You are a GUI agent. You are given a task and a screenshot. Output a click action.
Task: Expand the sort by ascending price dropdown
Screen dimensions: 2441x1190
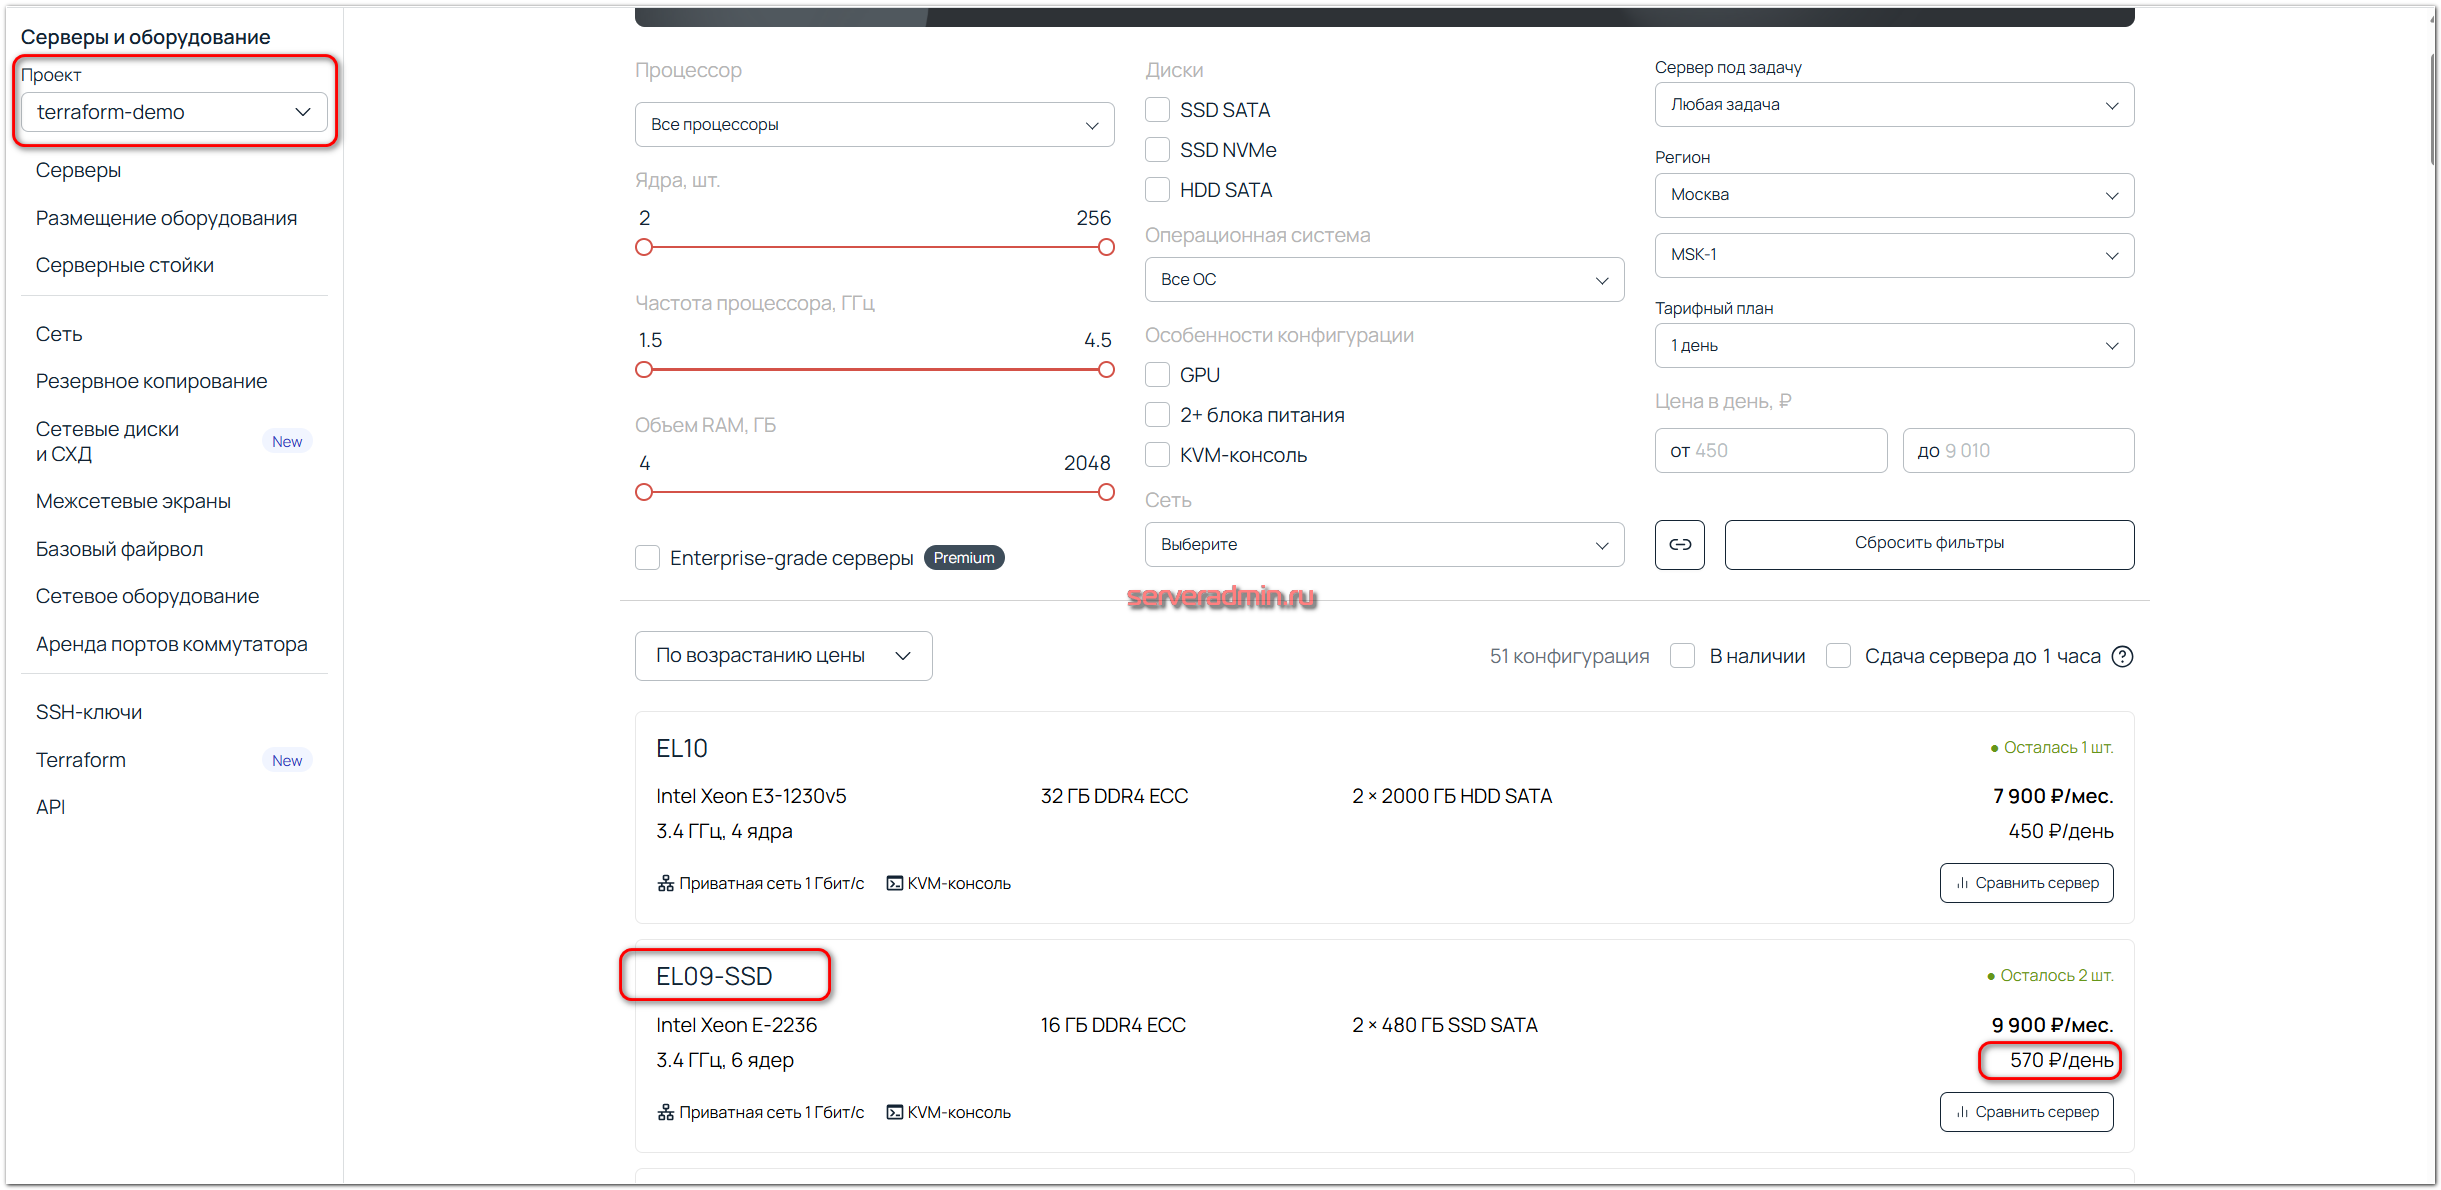783,656
